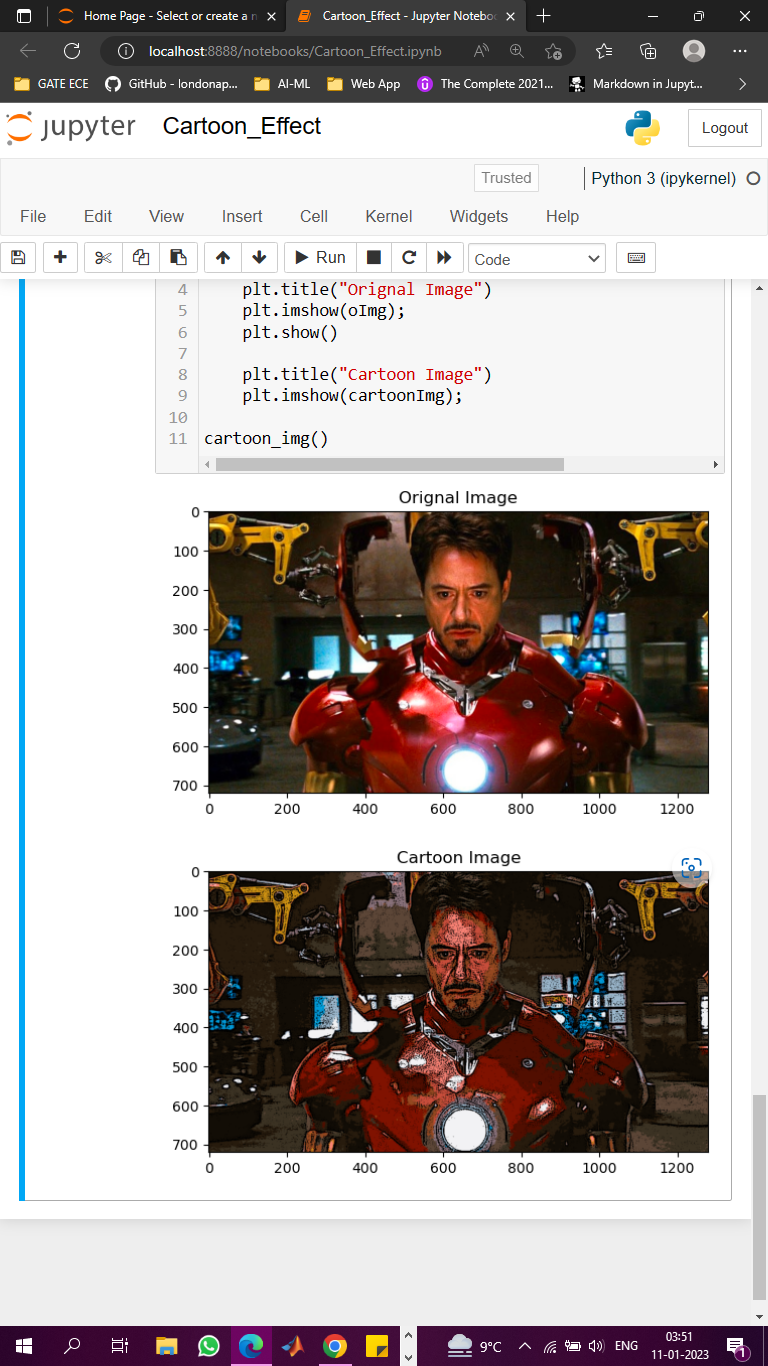Open the Edit menu

pyautogui.click(x=98, y=216)
